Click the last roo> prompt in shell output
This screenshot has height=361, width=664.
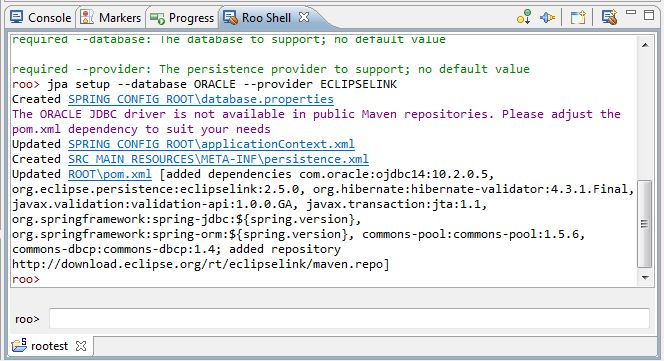[25, 279]
